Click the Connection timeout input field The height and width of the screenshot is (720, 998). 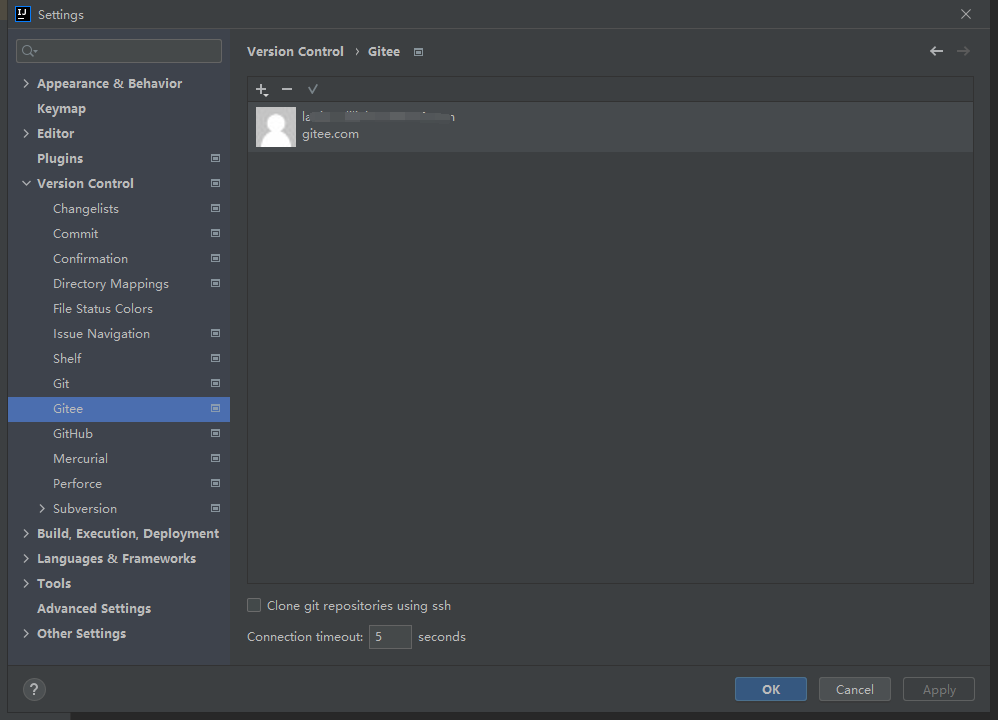[x=390, y=637]
